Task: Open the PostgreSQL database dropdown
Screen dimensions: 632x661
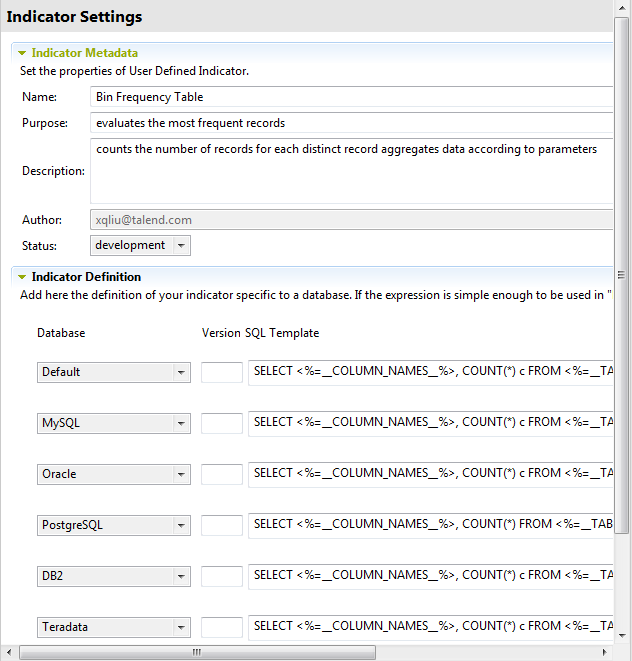Action: coord(181,525)
